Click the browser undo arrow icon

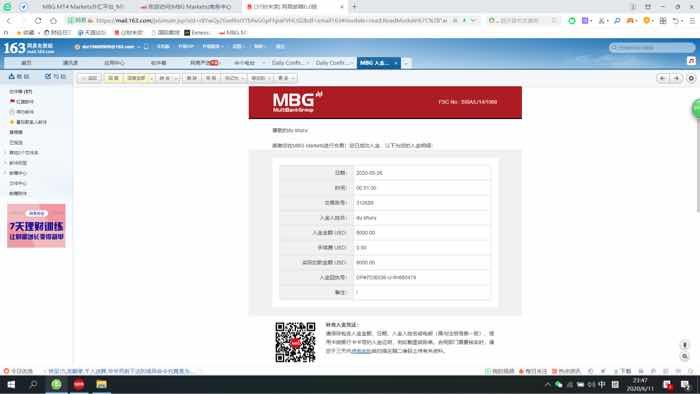[676, 21]
